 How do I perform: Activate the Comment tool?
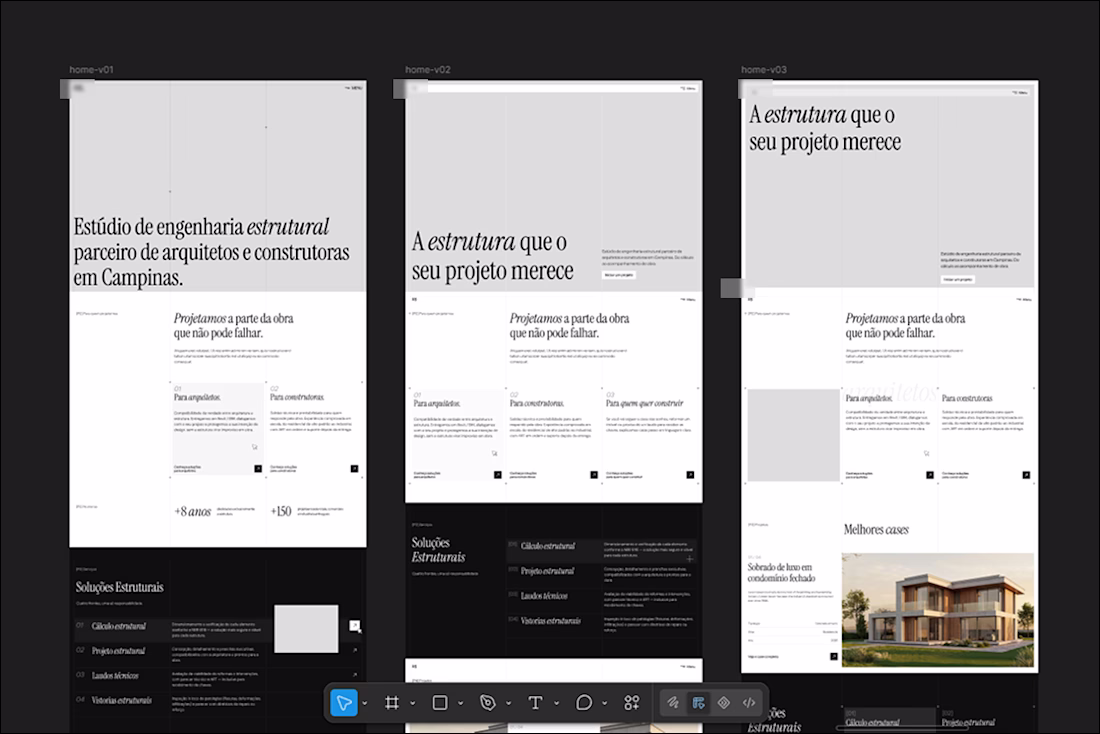tap(584, 703)
